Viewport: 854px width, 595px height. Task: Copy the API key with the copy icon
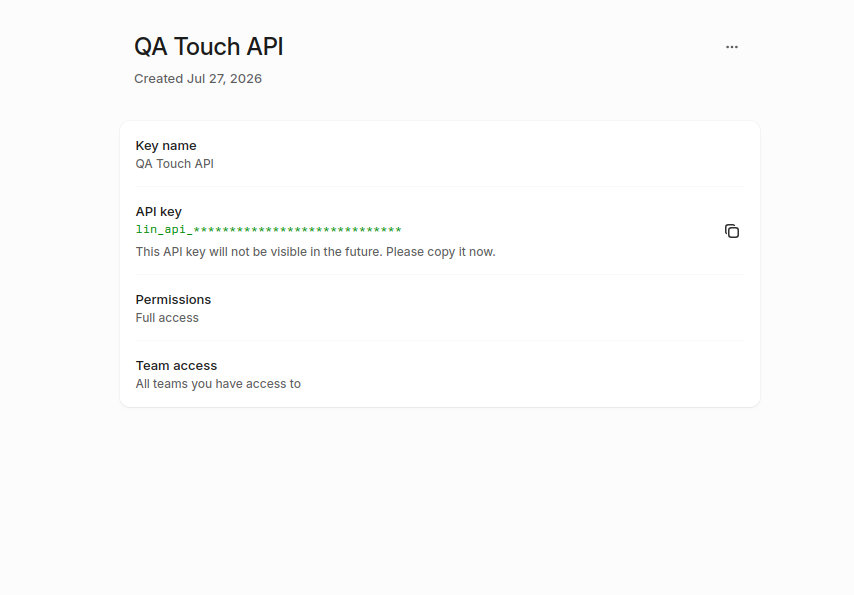pos(731,231)
